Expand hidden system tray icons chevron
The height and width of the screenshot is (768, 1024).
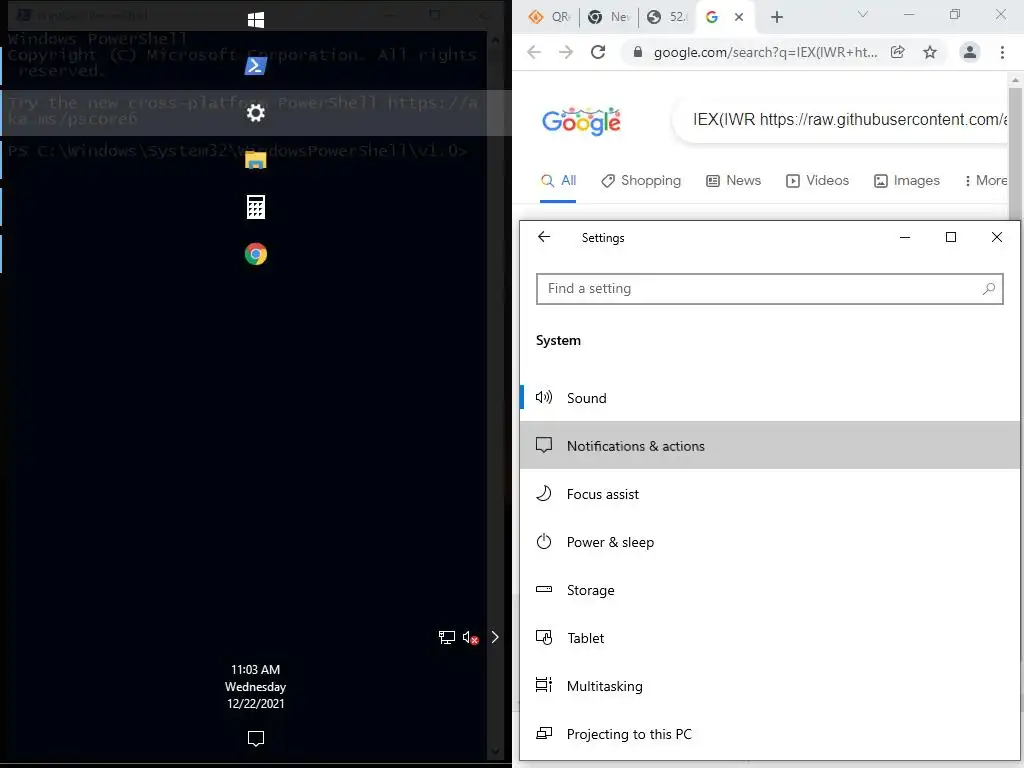click(x=495, y=637)
